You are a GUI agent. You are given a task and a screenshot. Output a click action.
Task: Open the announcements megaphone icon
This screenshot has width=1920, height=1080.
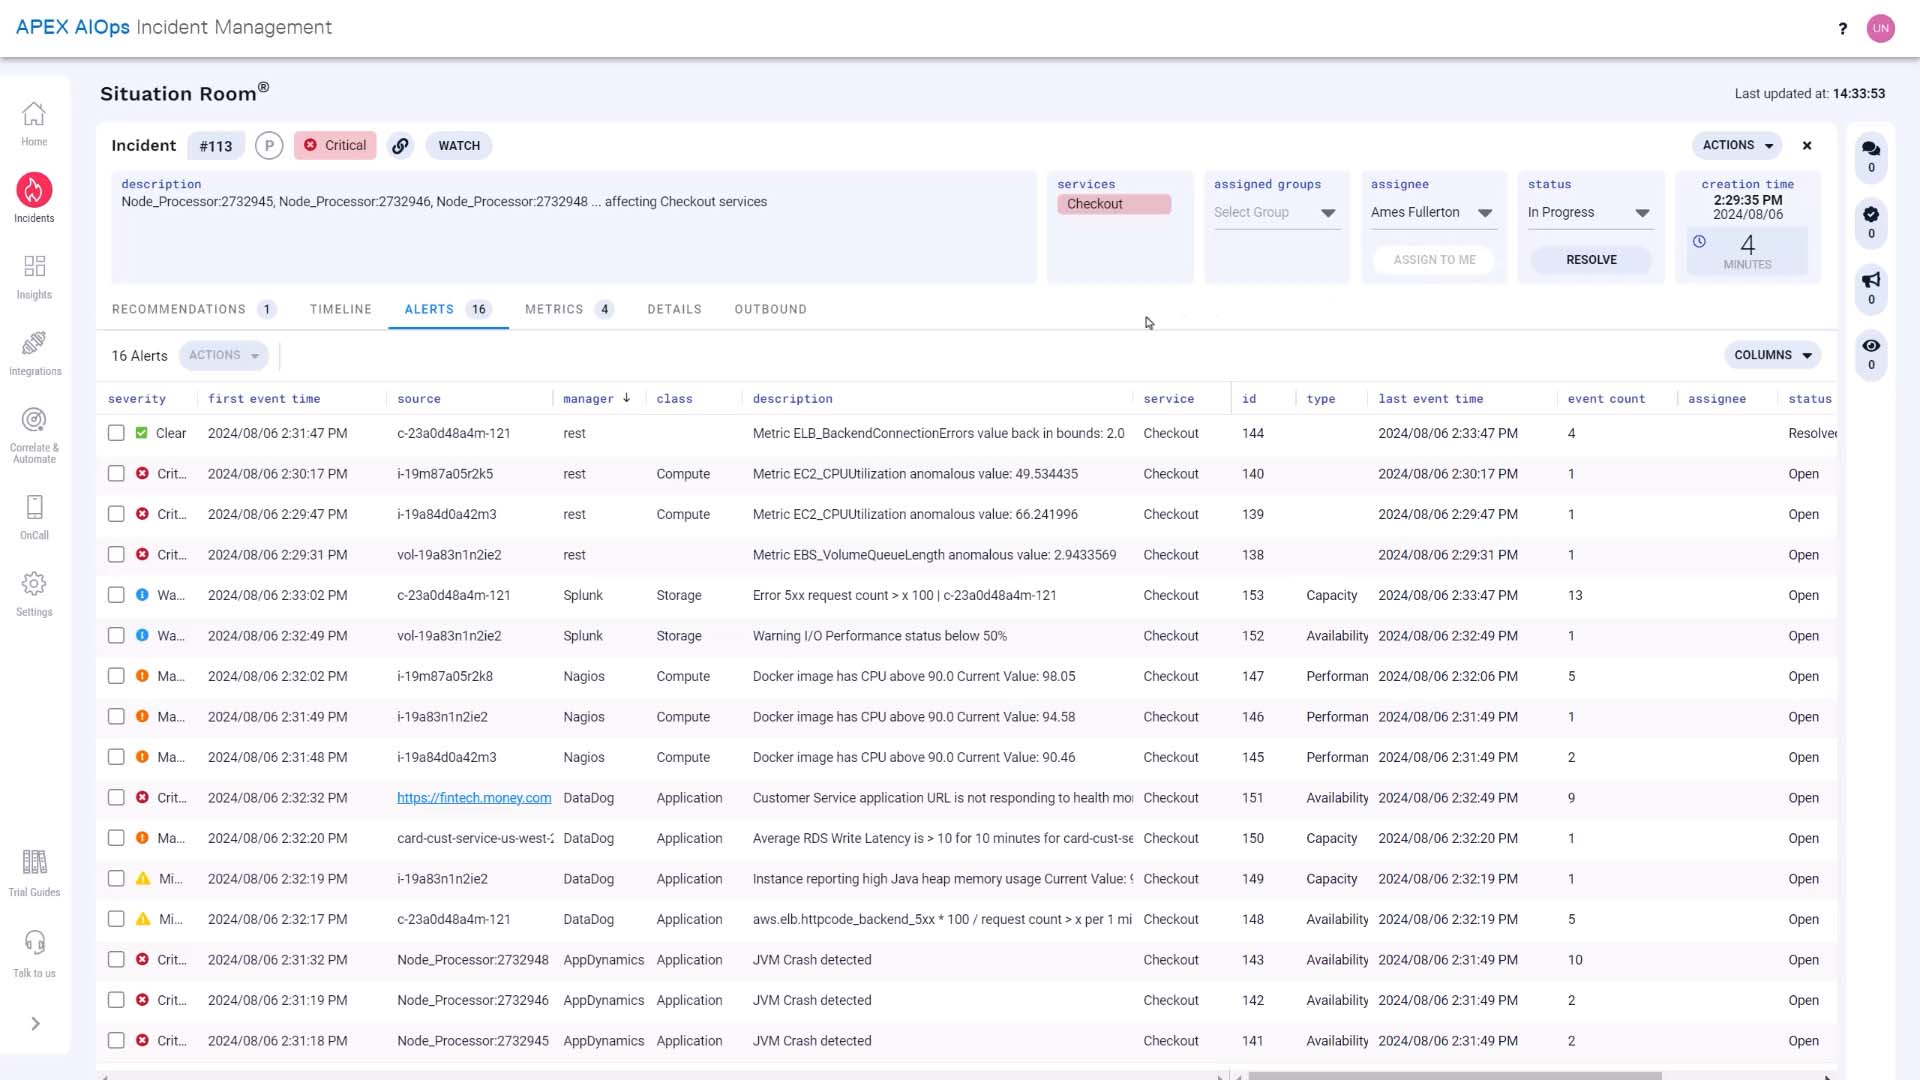(1871, 280)
